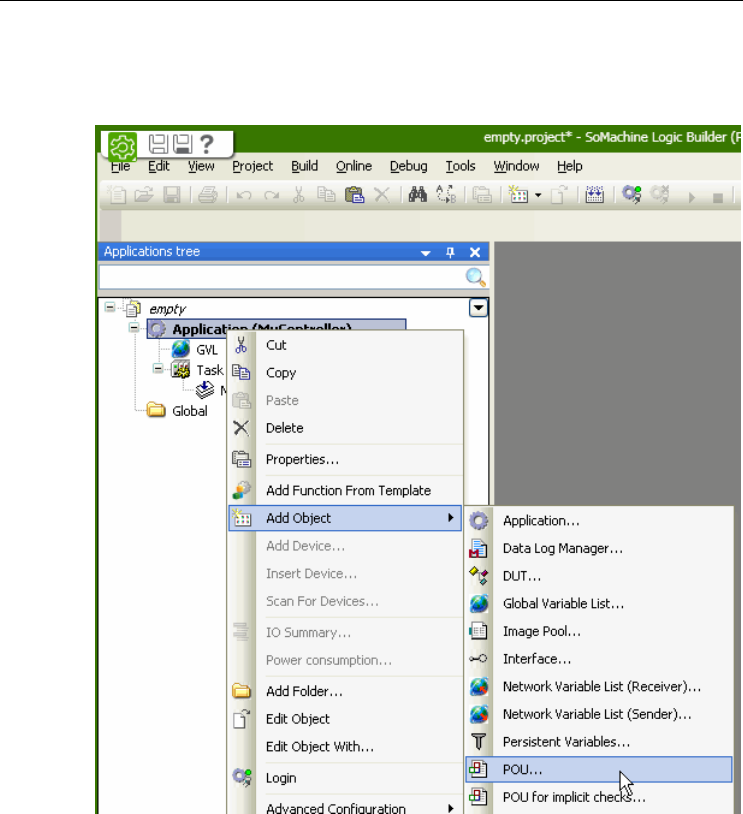Click the Logout gear icon in toolbar
The image size is (743, 814).
coord(659,195)
